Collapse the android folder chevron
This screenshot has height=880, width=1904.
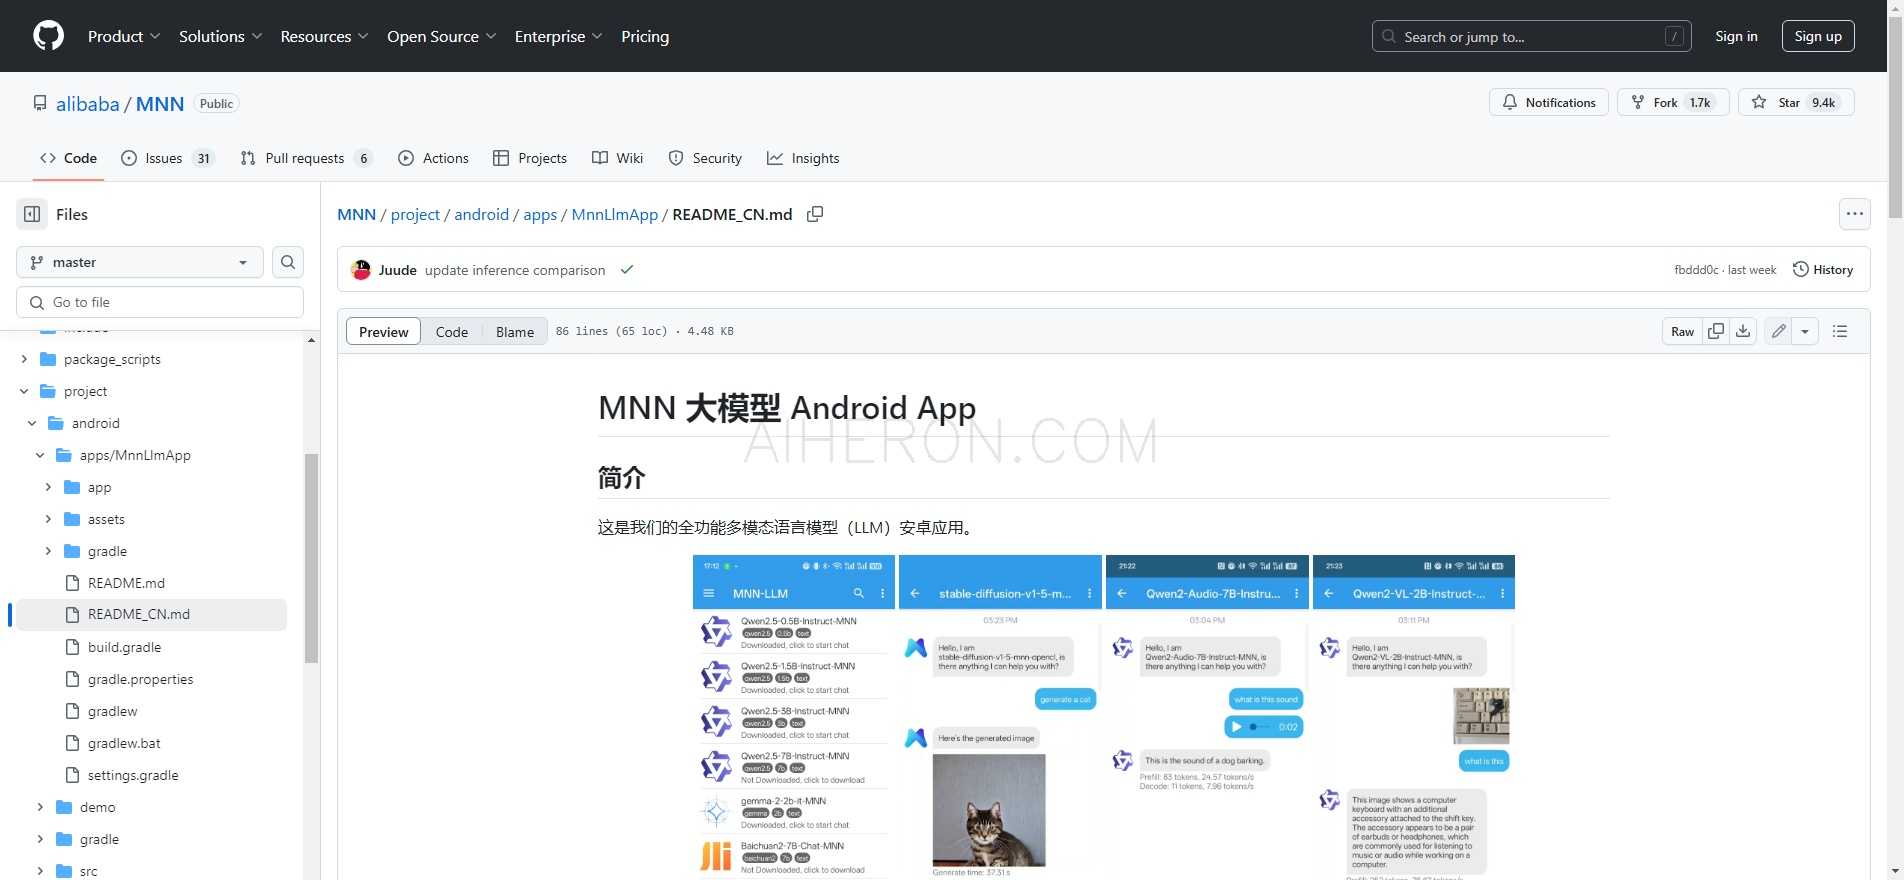click(x=32, y=423)
